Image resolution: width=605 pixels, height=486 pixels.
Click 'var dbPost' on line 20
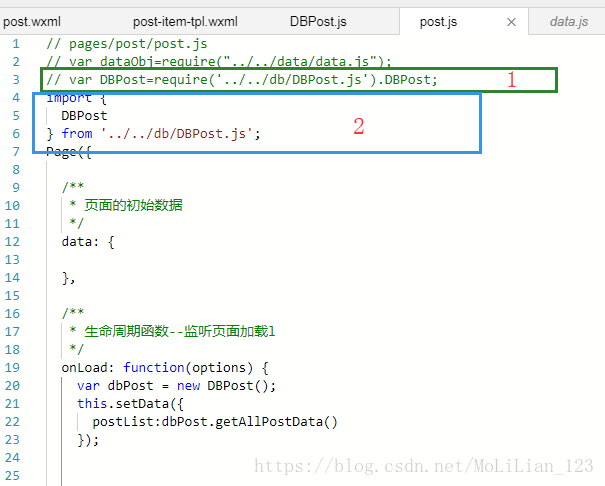[x=115, y=386]
